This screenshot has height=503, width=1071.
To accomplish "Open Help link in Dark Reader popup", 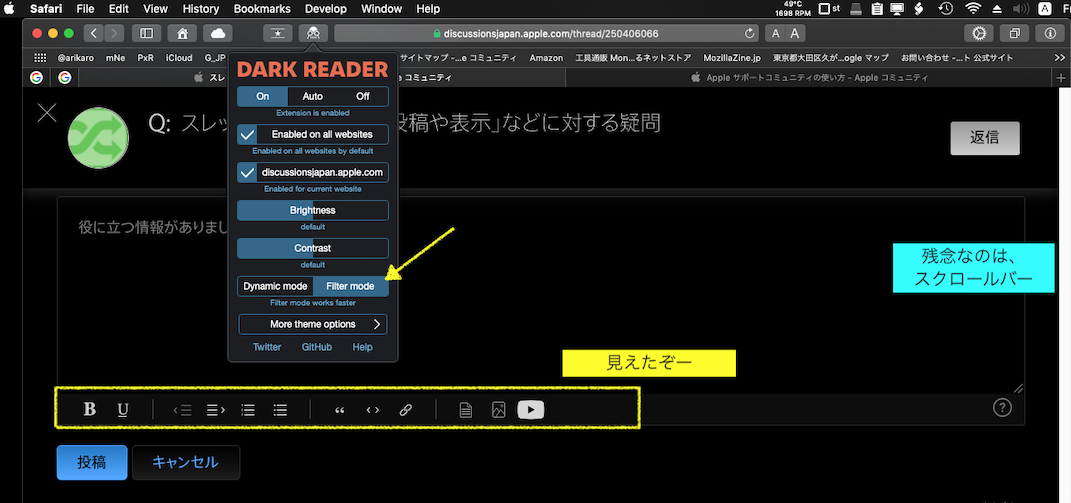I will (x=363, y=347).
